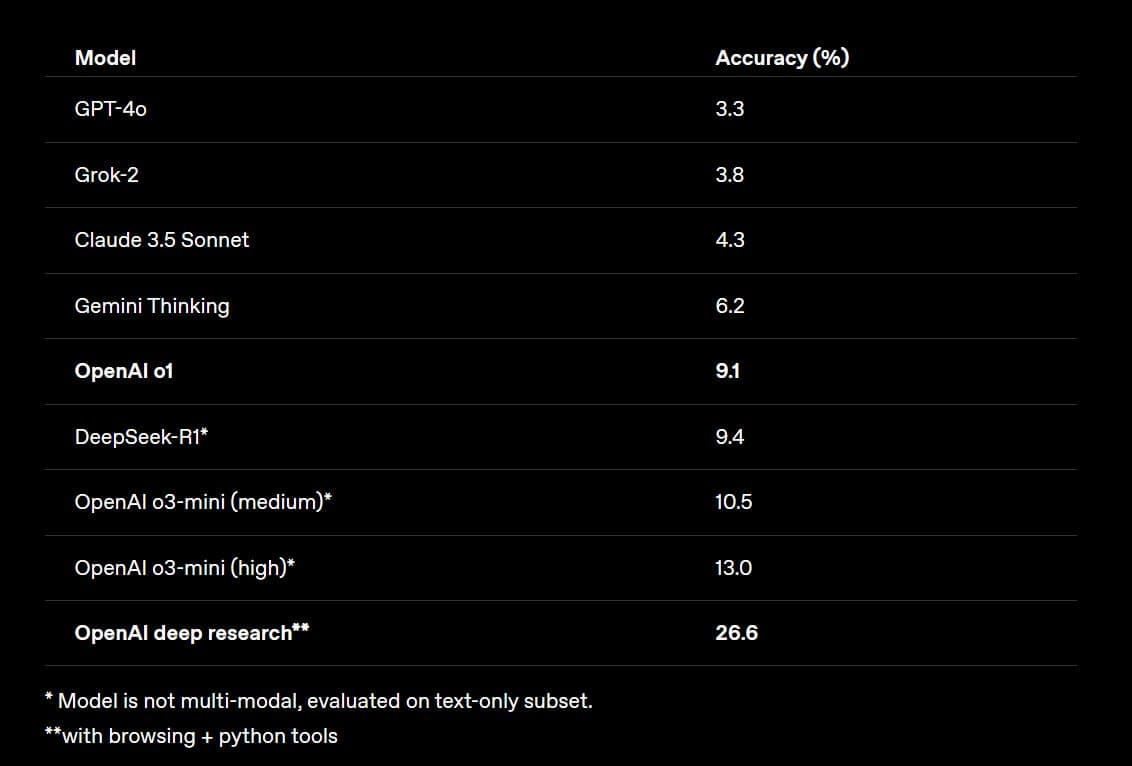This screenshot has width=1132, height=766.
Task: Click the 3.8 accuracy value for Grok-2
Action: 730,175
